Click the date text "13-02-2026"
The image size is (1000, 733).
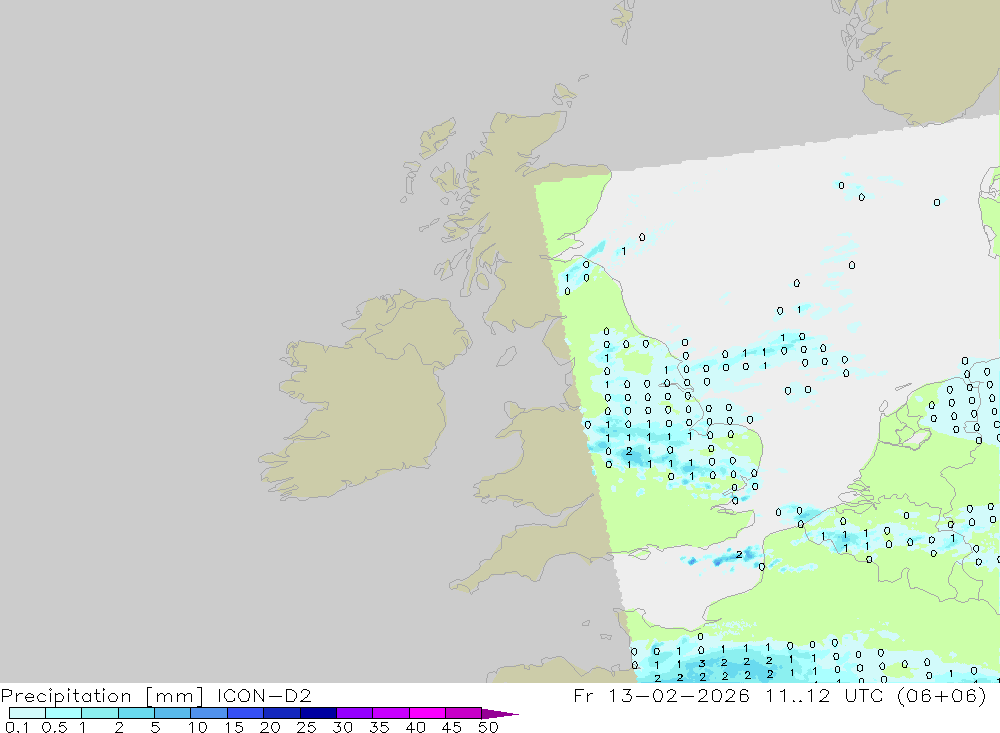click(x=679, y=695)
